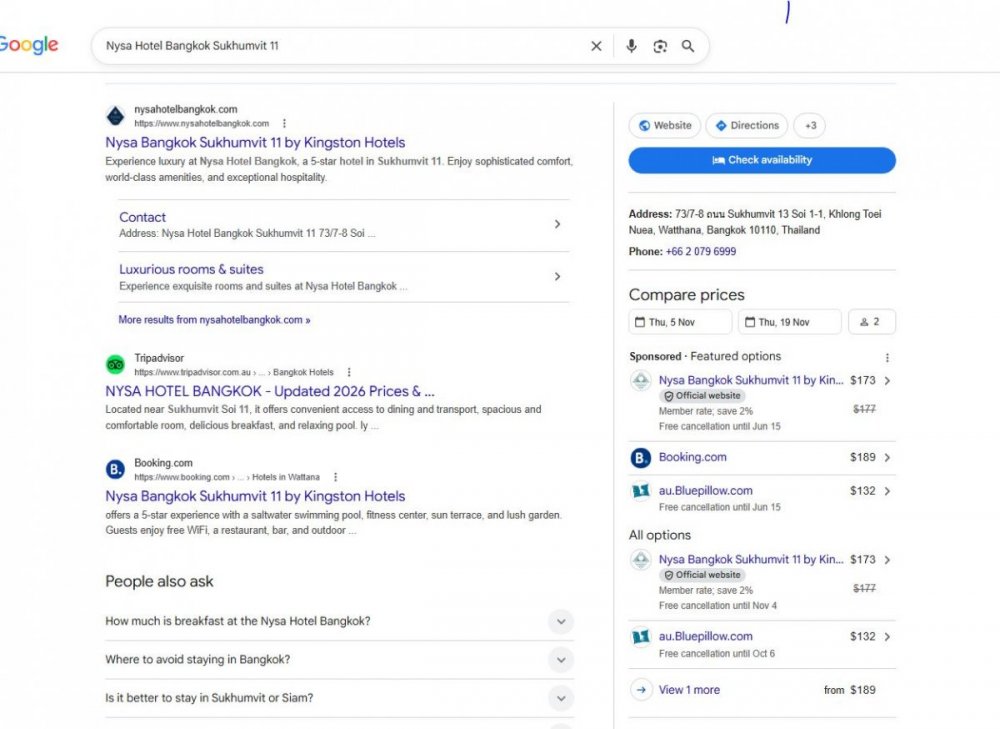Viewport: 1000px width, 729px height.
Task: Open Luxurious rooms & suites sitelink
Action: (x=191, y=269)
